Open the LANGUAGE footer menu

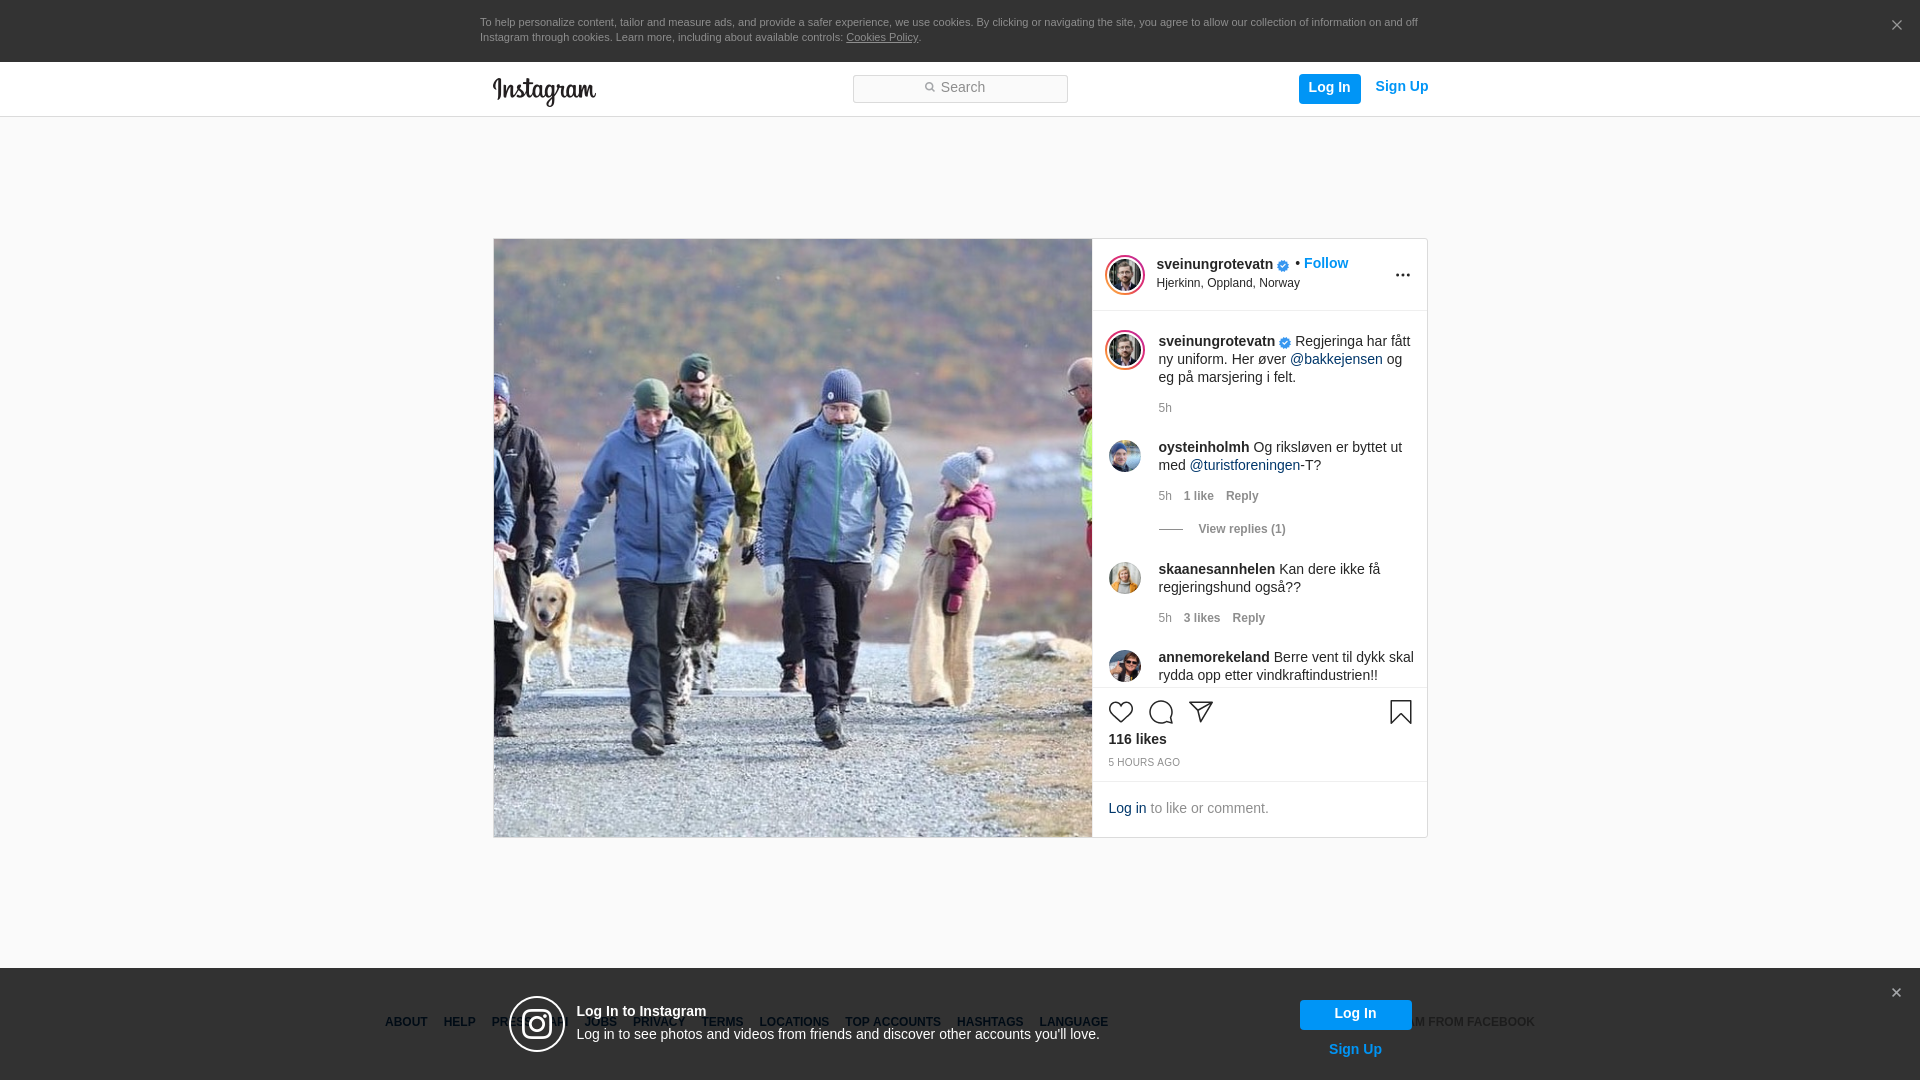(1073, 1022)
